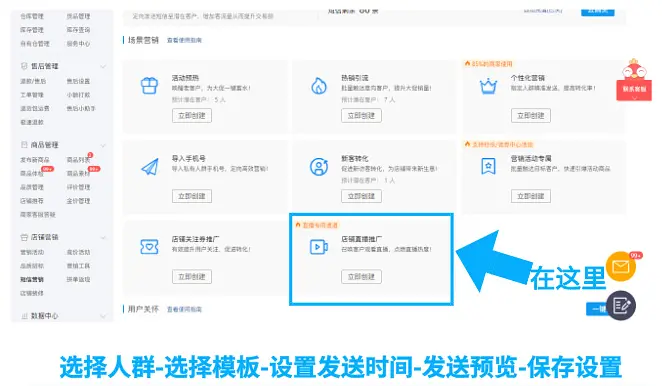Click the shop icon beside 店铺营销
This screenshot has width=662, height=386.
click(24, 237)
